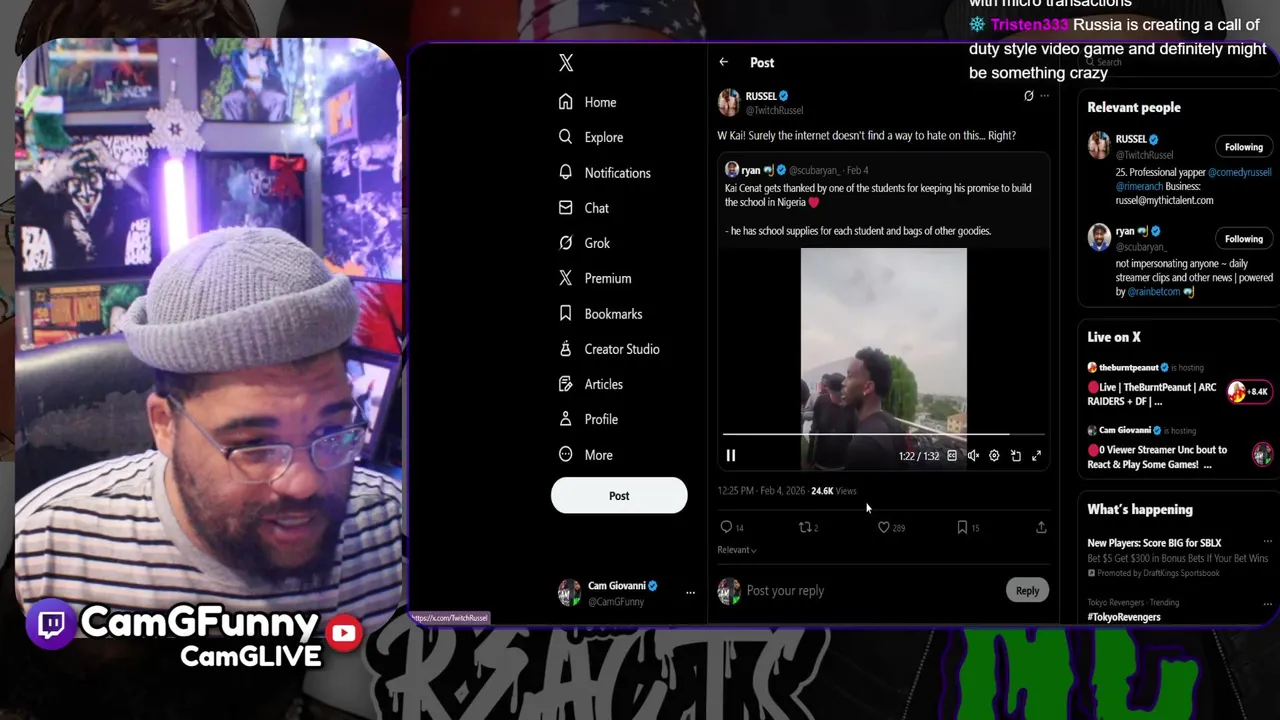Click Cam Giovanni account avatar

click(x=569, y=593)
